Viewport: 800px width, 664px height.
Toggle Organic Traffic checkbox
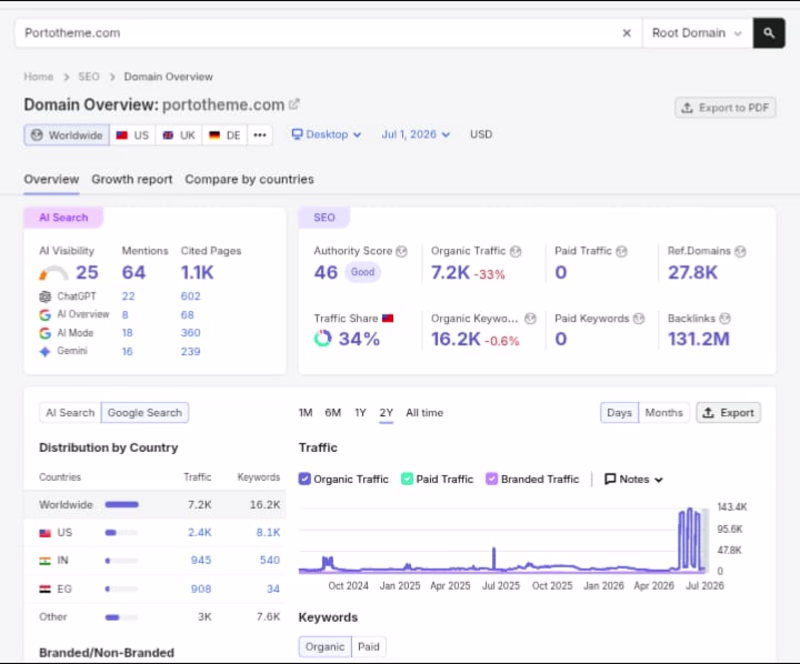click(305, 479)
